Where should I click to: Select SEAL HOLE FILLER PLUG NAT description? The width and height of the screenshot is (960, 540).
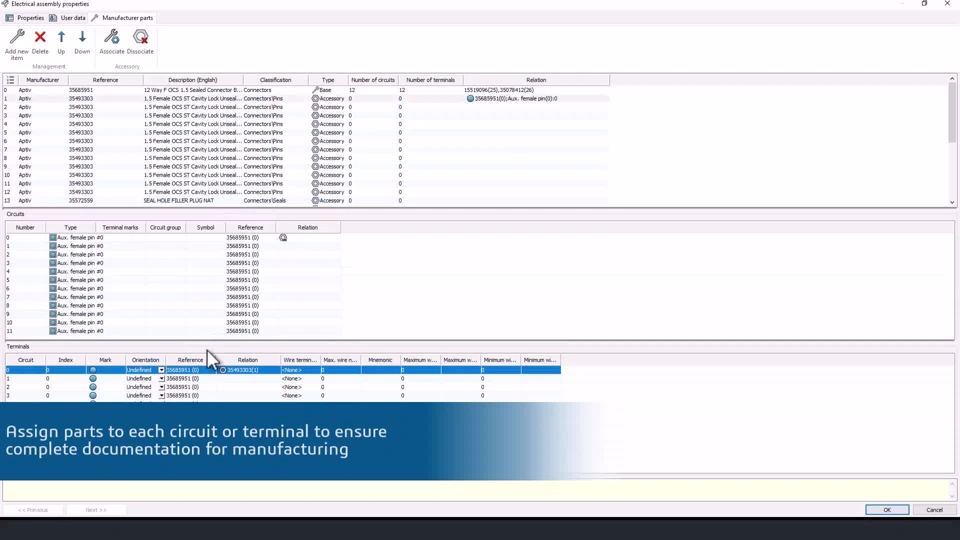point(179,201)
